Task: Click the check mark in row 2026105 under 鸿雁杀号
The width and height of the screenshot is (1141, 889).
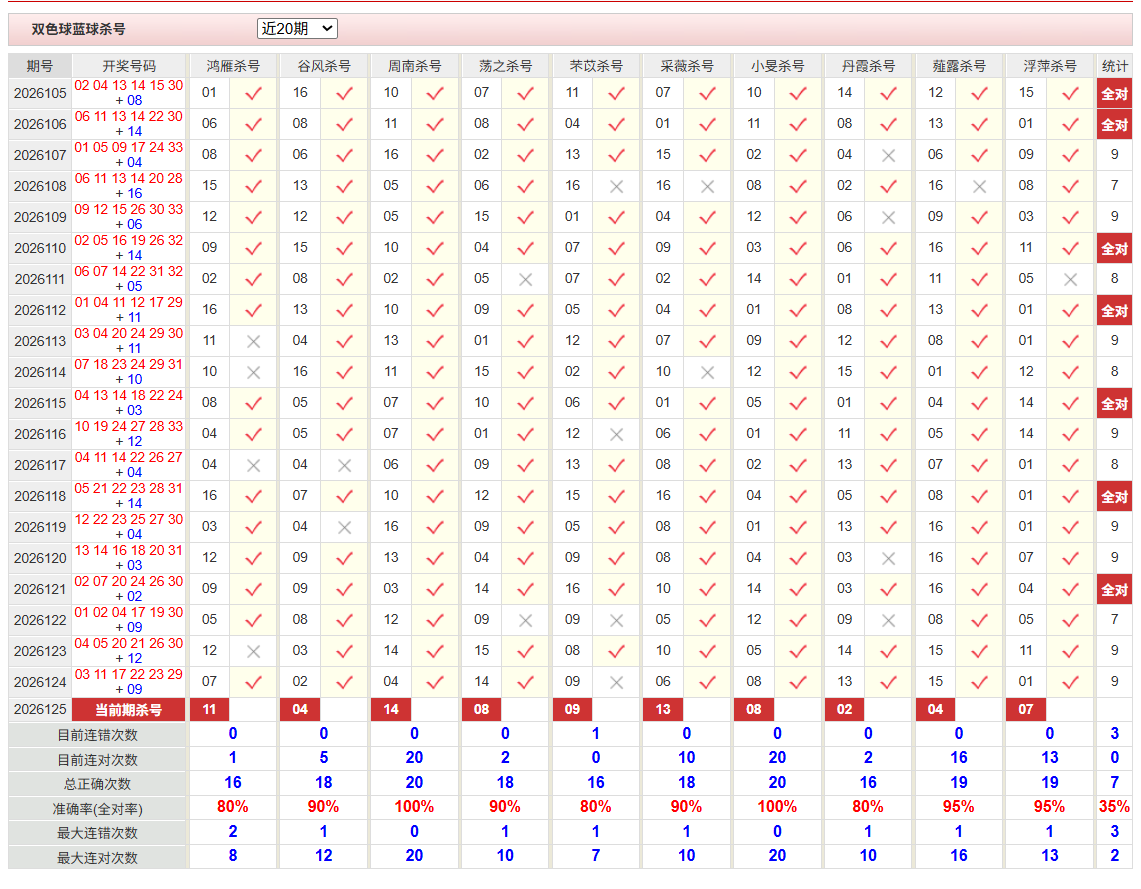Action: tap(253, 94)
